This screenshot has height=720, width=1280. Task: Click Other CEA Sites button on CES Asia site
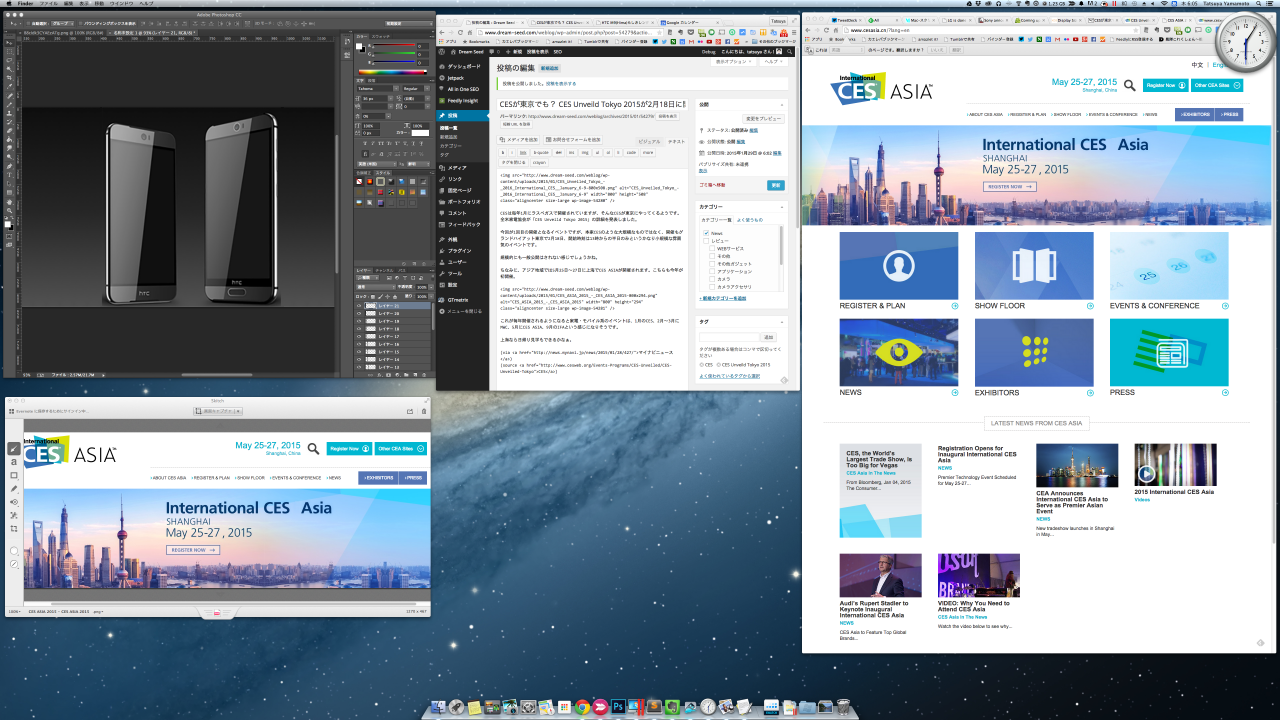tap(1217, 86)
